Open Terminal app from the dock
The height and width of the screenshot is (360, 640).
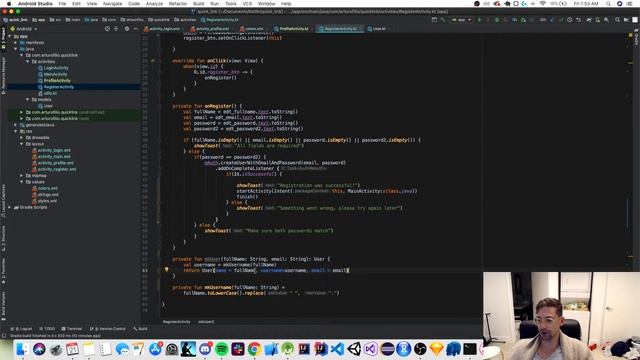pyautogui.click(x=470, y=349)
